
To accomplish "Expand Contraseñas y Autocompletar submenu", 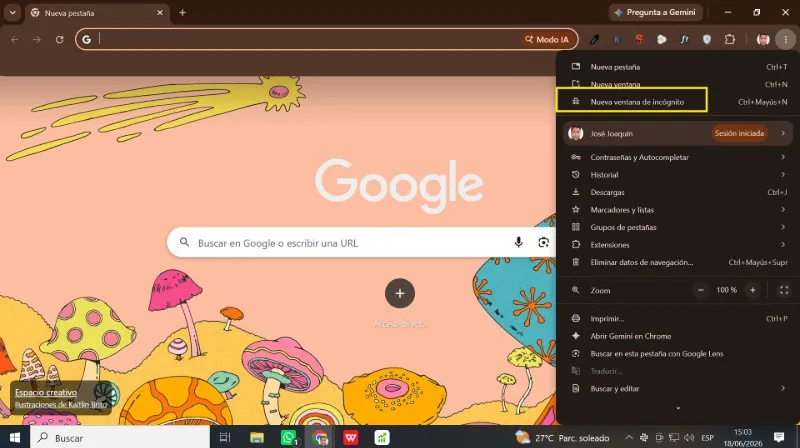I will tap(677, 157).
